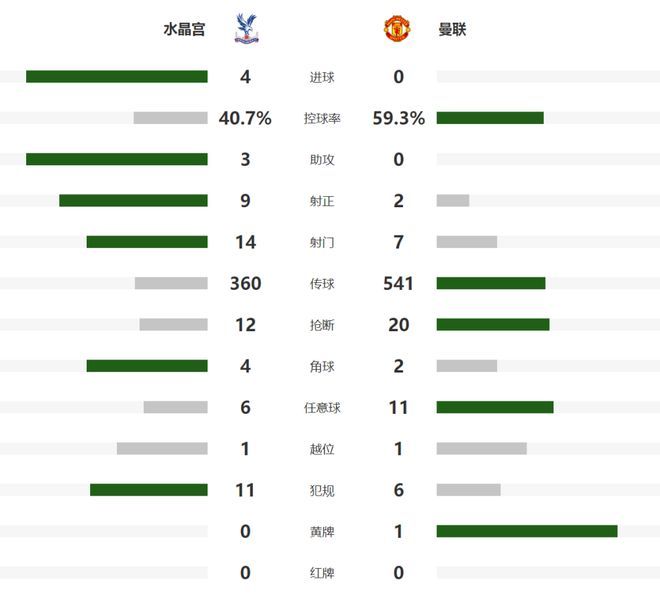Screen dimensions: 660x599
Task: Click Crystal Palace's 40.7% possession value
Action: (245, 118)
